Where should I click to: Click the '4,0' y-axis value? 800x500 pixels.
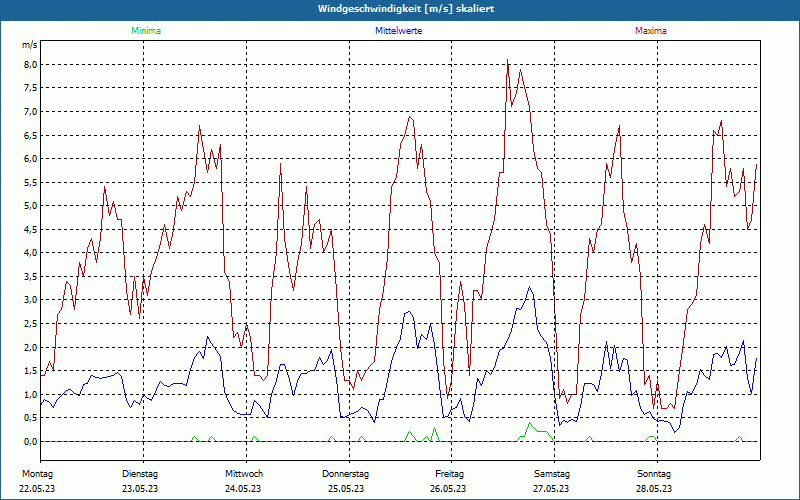point(31,253)
